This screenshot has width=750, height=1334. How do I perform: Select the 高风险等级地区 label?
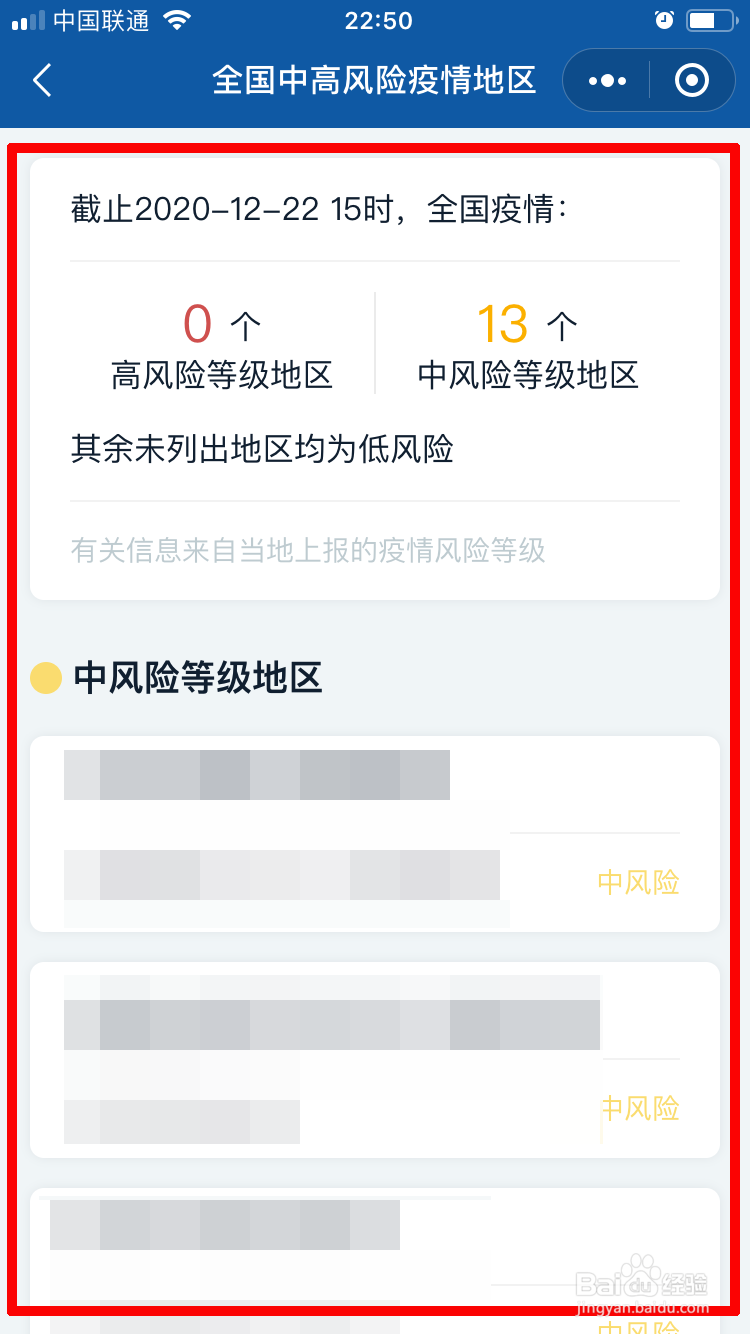point(222,376)
